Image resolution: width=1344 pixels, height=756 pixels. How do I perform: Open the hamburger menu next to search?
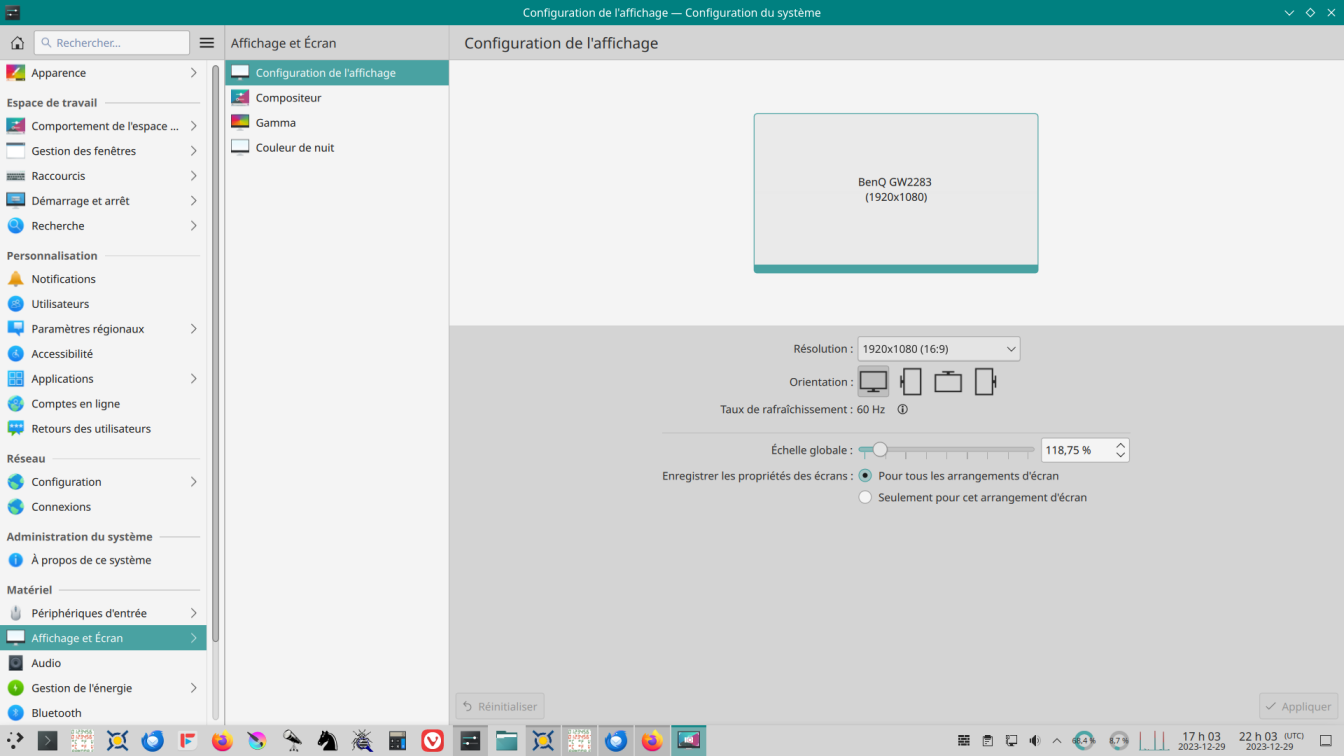point(207,42)
